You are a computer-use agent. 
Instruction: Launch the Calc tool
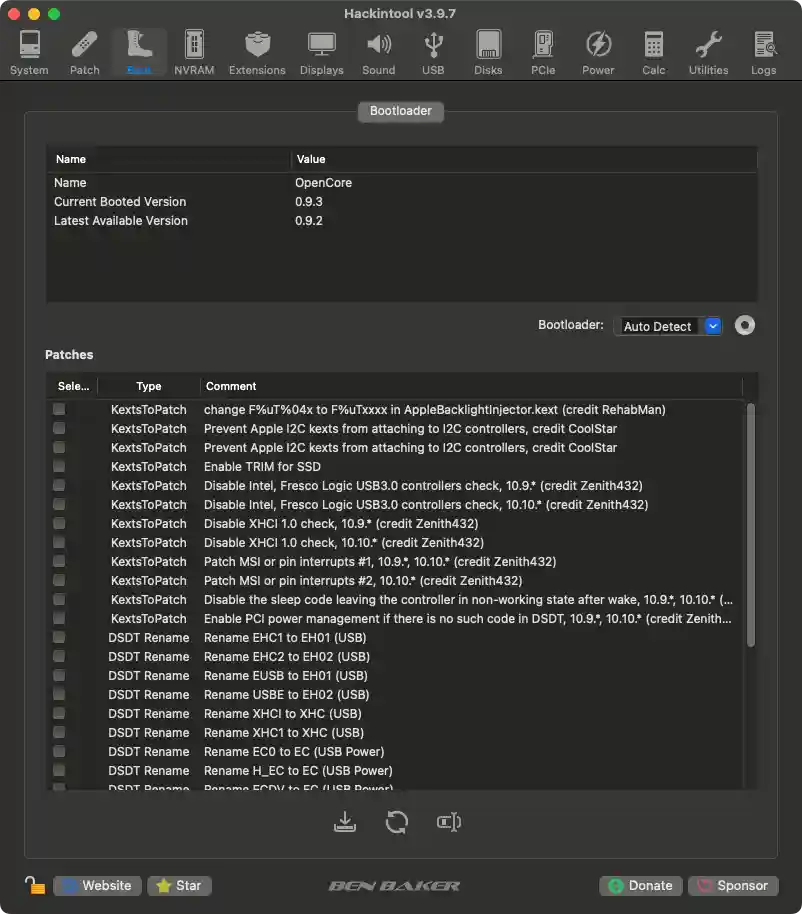coord(653,50)
